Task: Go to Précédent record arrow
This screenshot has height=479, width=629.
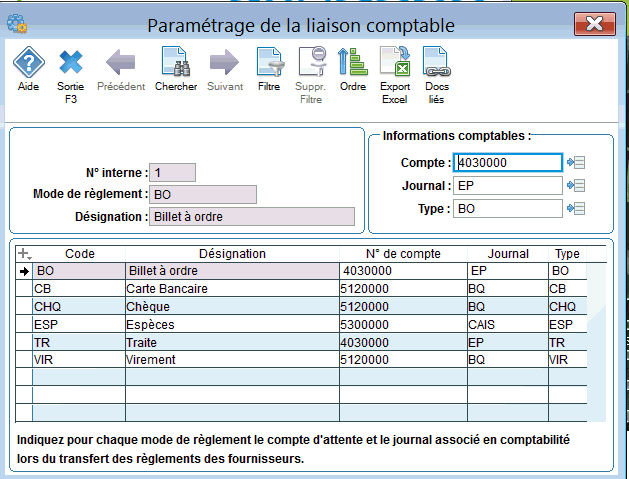Action: 121,69
